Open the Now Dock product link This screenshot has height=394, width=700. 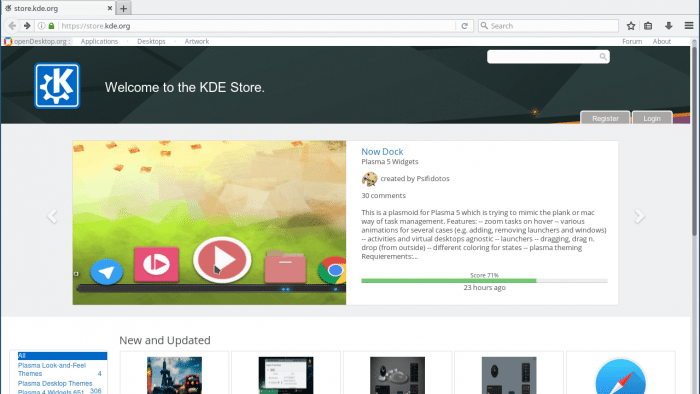tap(382, 152)
